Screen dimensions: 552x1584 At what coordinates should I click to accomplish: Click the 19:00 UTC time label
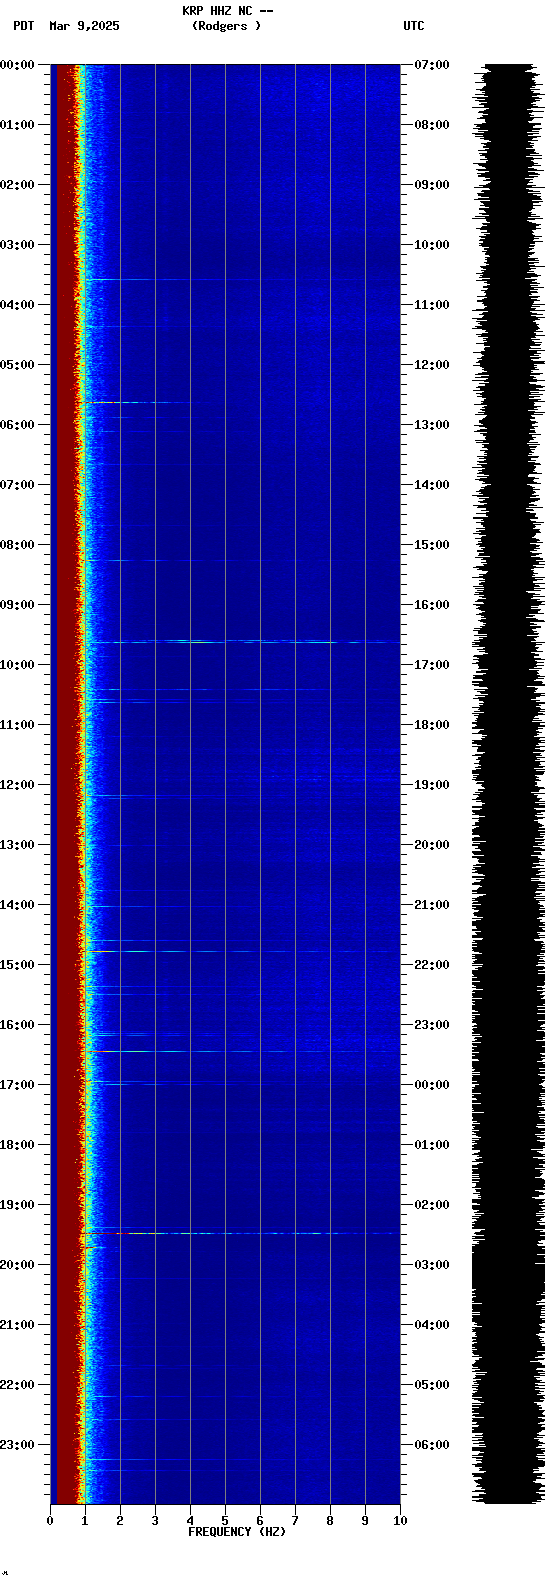tap(431, 785)
